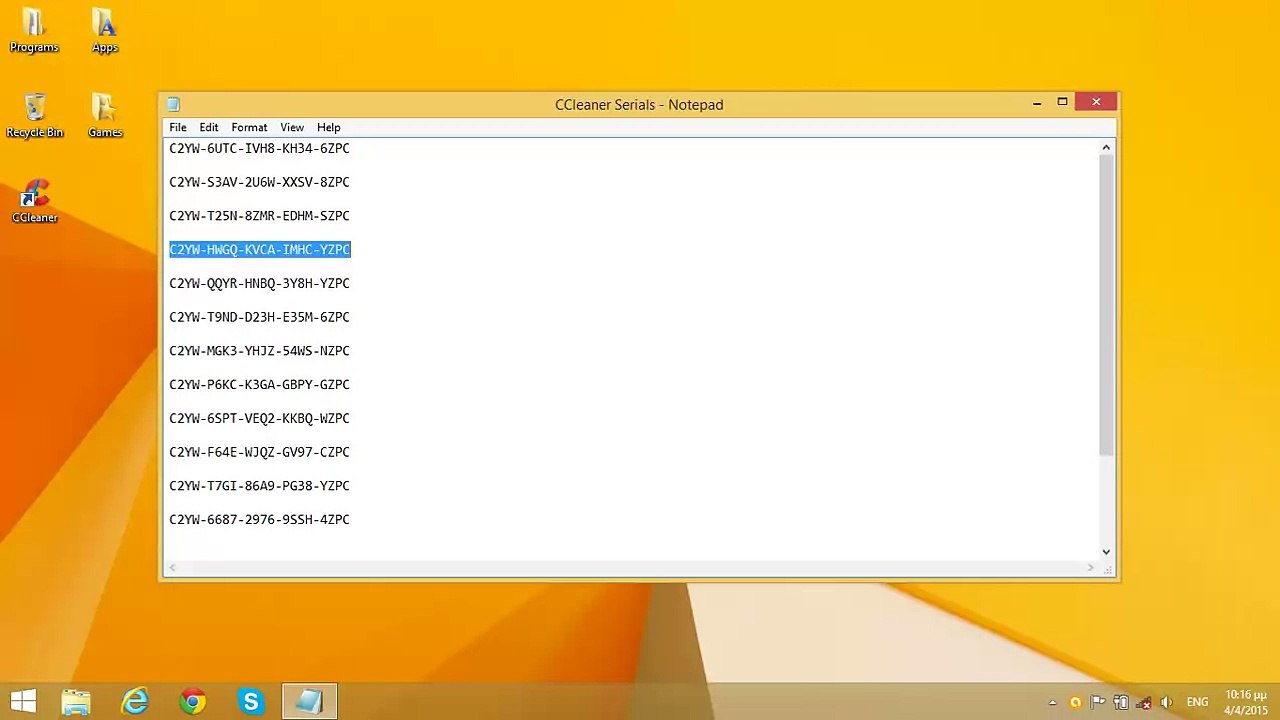The image size is (1280, 720).
Task: Click serial C2YW-6UTC-IVH8-KH34-6ZPC
Action: point(259,148)
